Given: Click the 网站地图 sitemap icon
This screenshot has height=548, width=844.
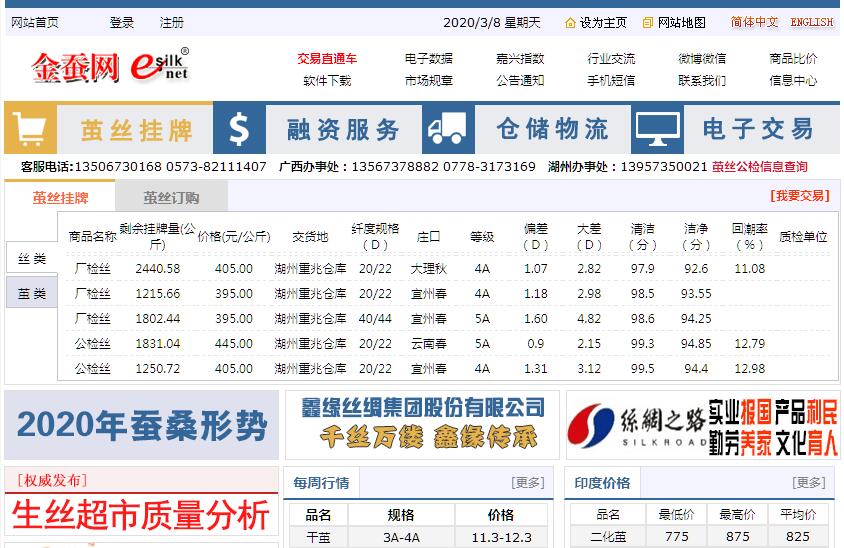Looking at the screenshot, I should [648, 22].
